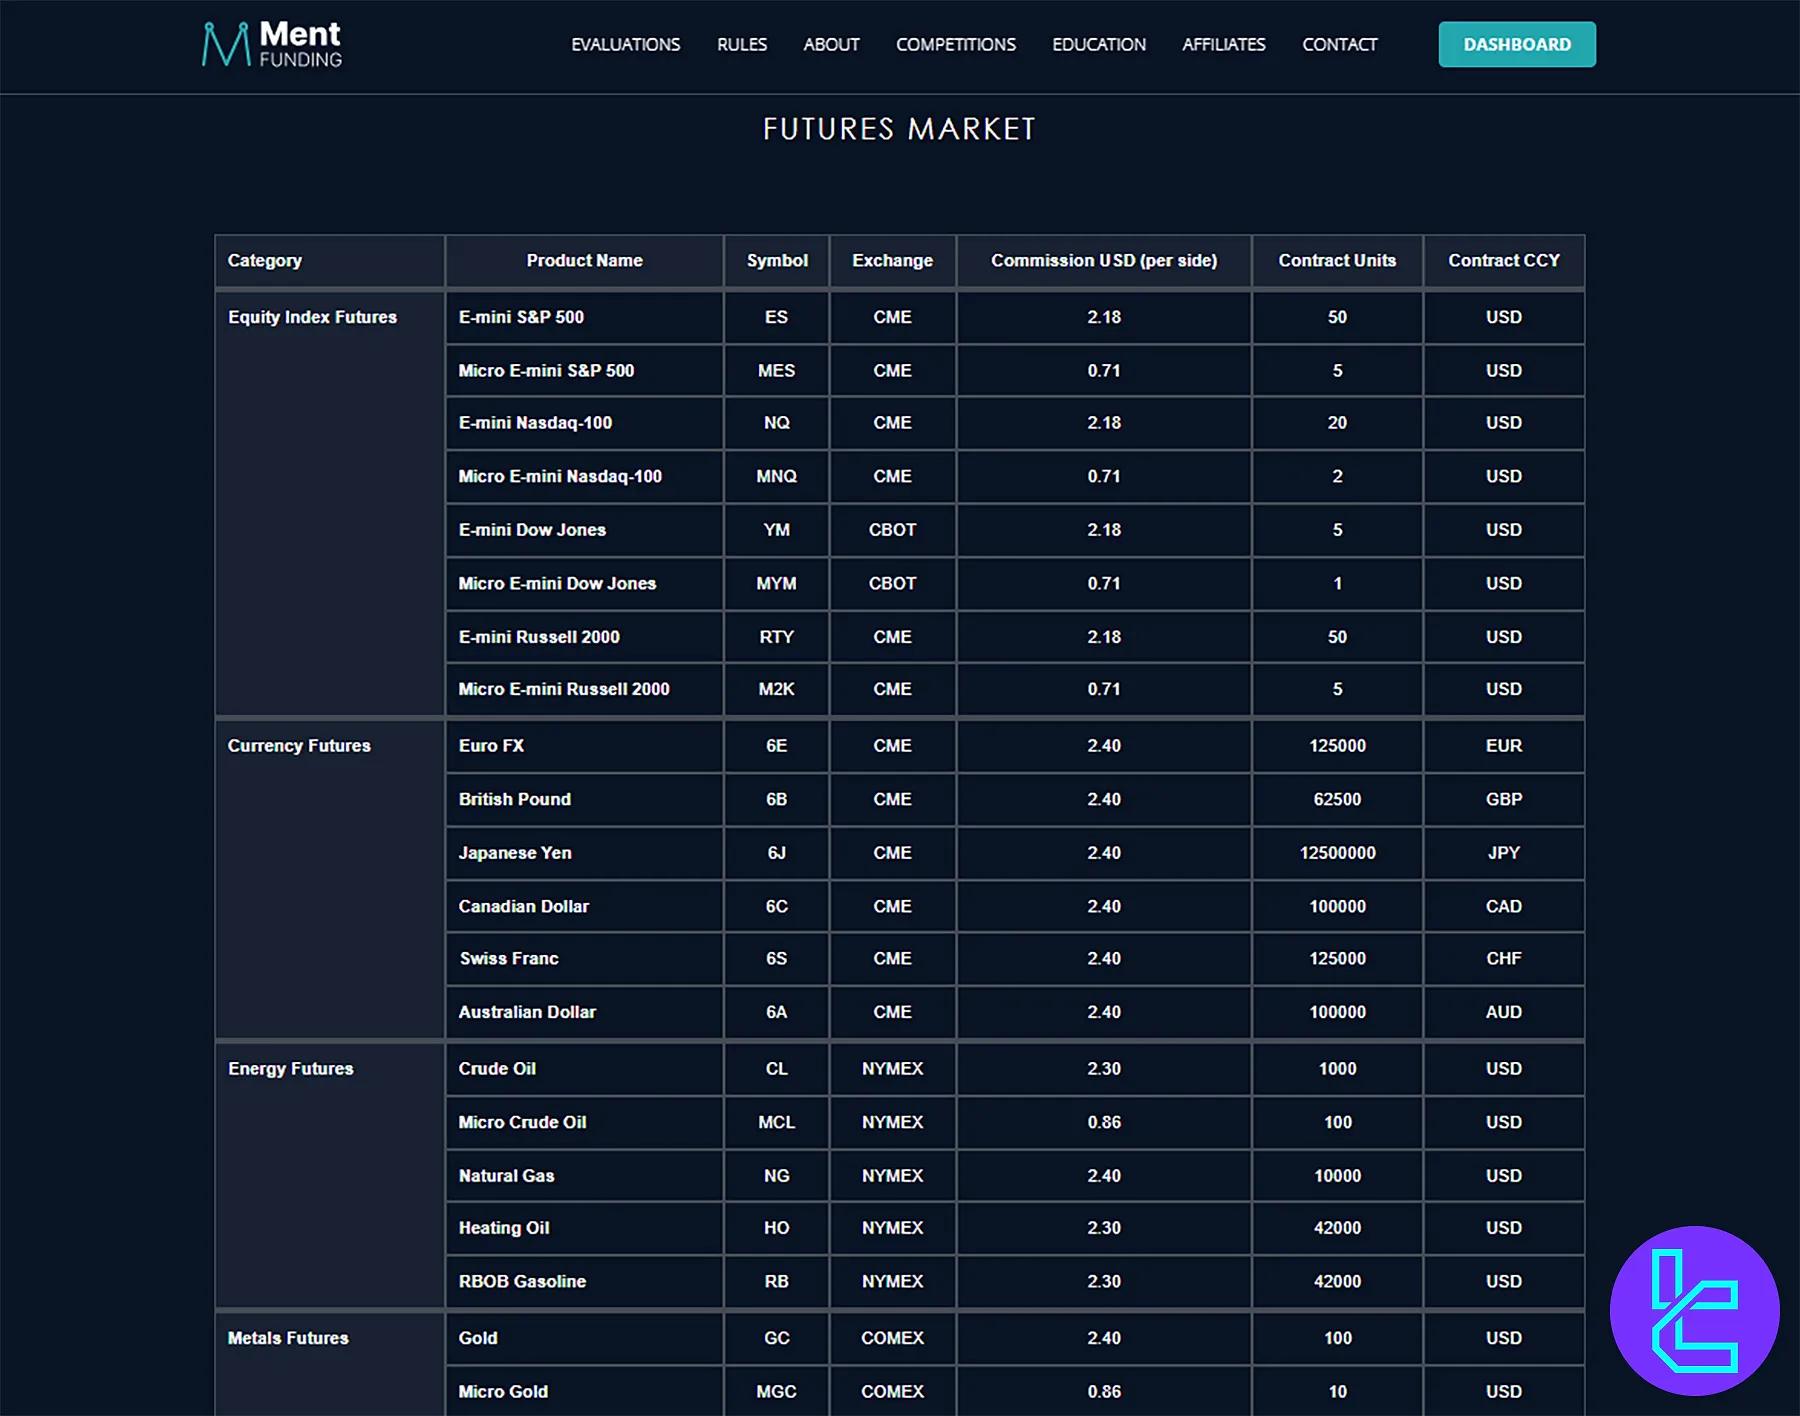Click the Gold product name
This screenshot has width=1800, height=1416.
(x=478, y=1338)
